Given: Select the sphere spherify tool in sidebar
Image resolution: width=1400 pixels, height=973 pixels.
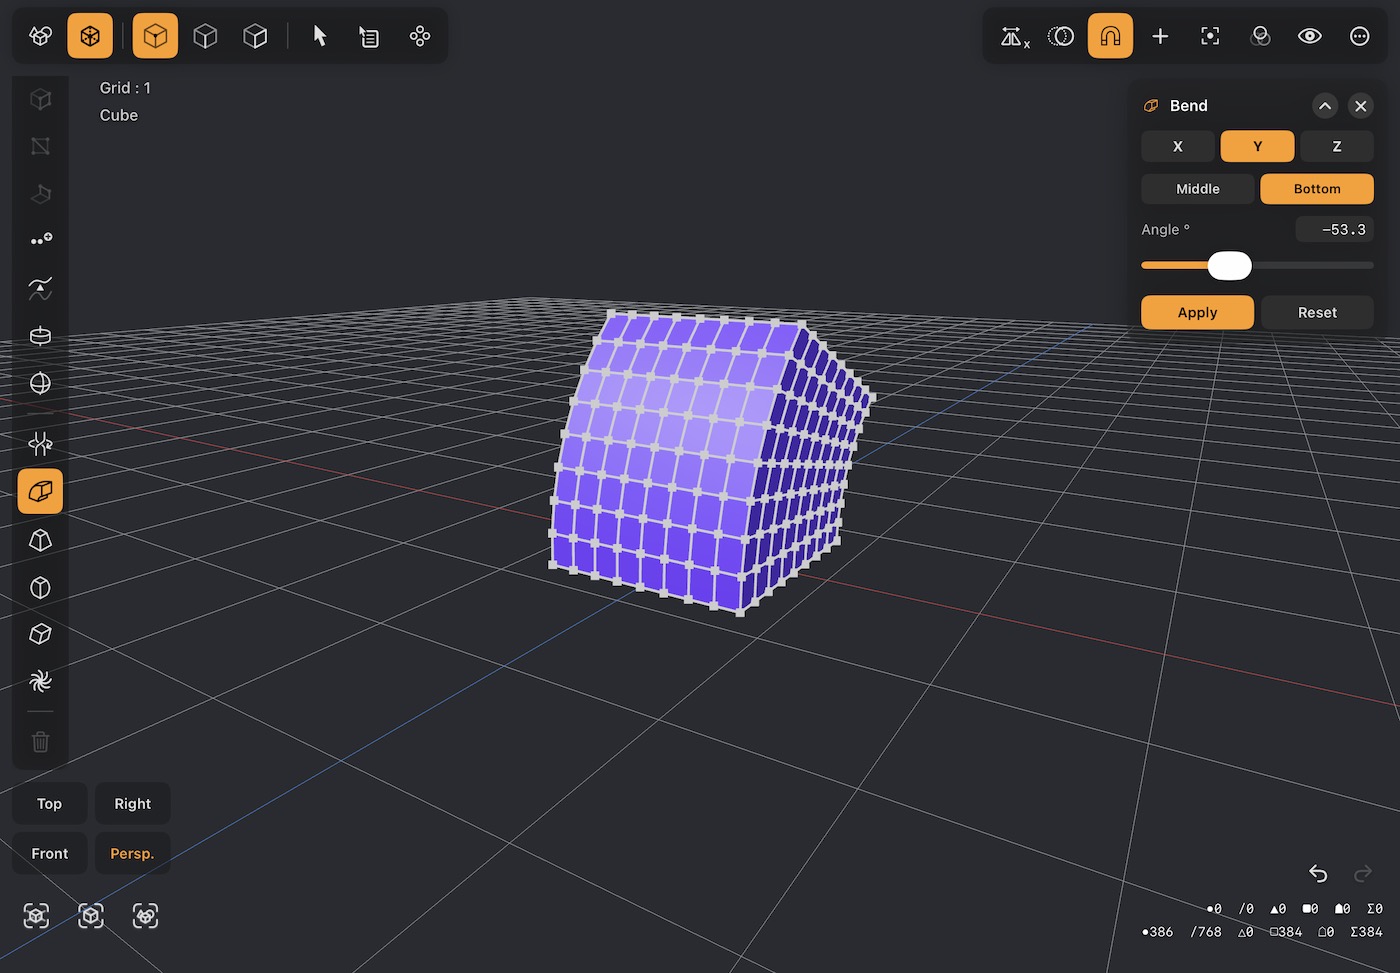Looking at the screenshot, I should click(41, 384).
